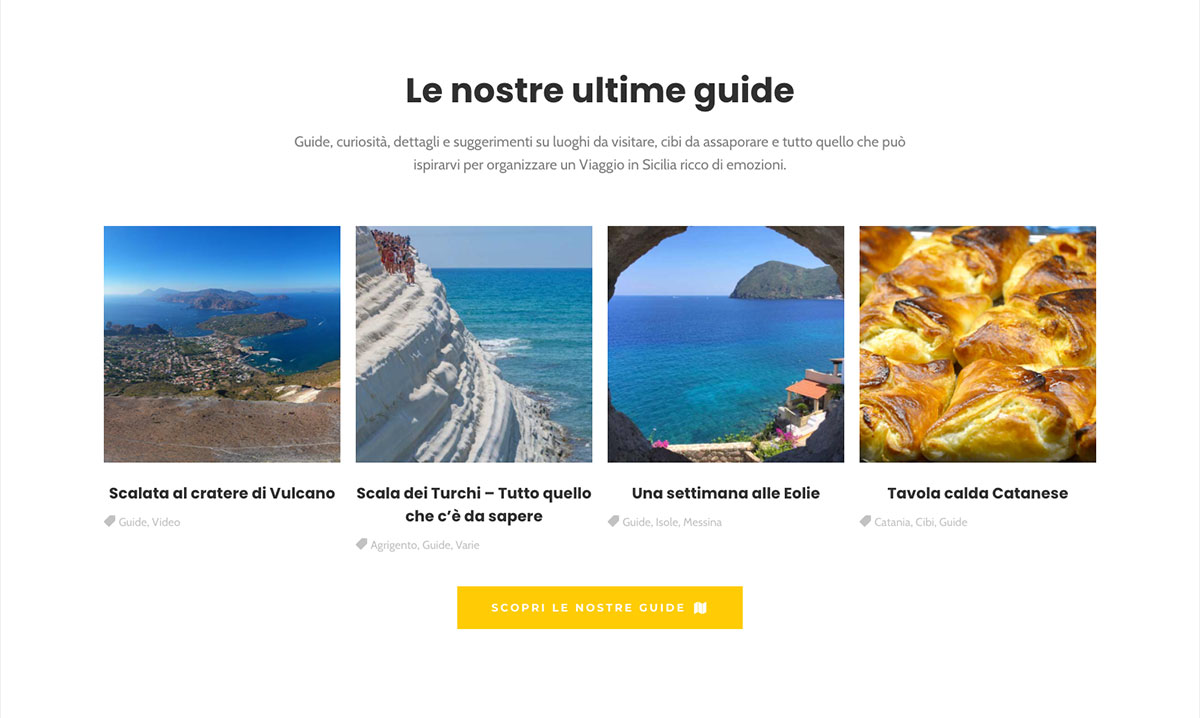
Task: Select the Video tag under Vulcano article
Action: coord(166,522)
